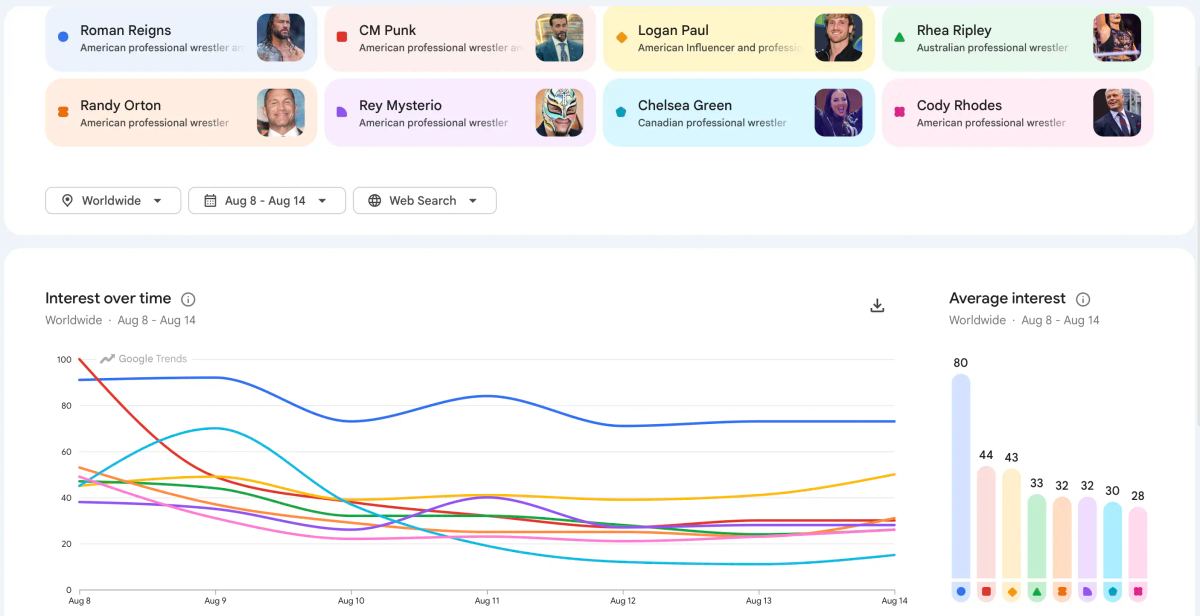Screen dimensions: 1200x616
Task: Click Chelsea Green photo thumbnail
Action: point(838,113)
